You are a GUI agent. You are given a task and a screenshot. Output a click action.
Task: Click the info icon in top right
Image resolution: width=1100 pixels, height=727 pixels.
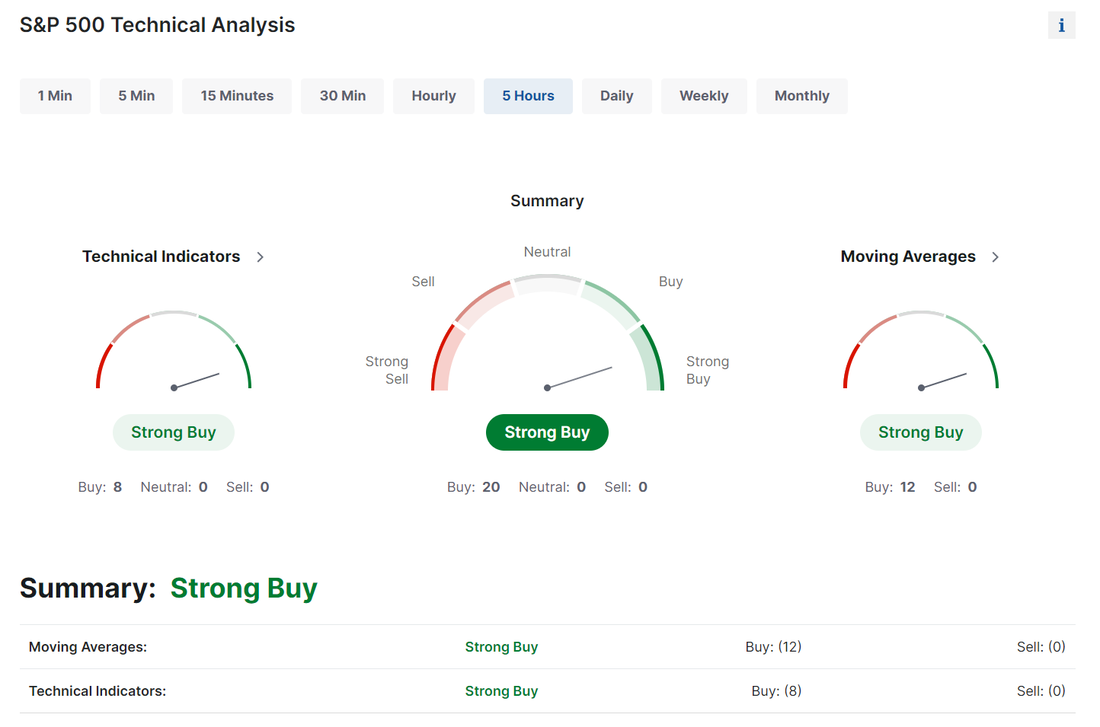1061,25
